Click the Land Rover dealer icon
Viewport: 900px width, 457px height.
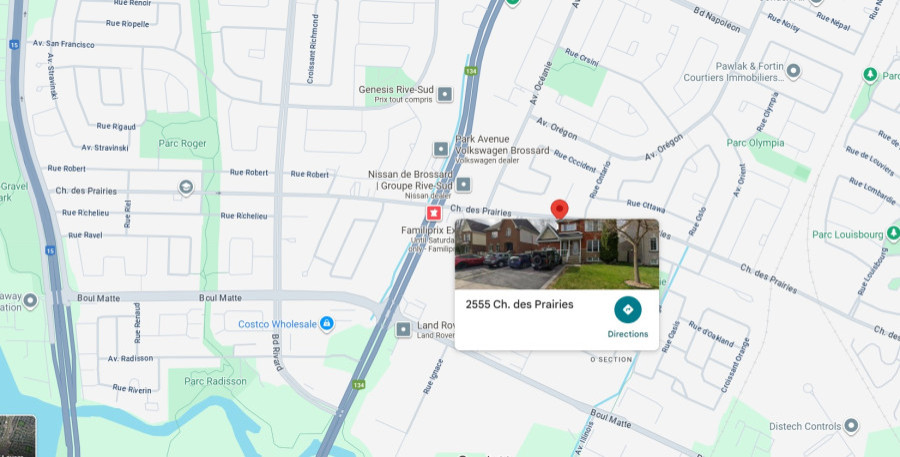click(x=404, y=329)
